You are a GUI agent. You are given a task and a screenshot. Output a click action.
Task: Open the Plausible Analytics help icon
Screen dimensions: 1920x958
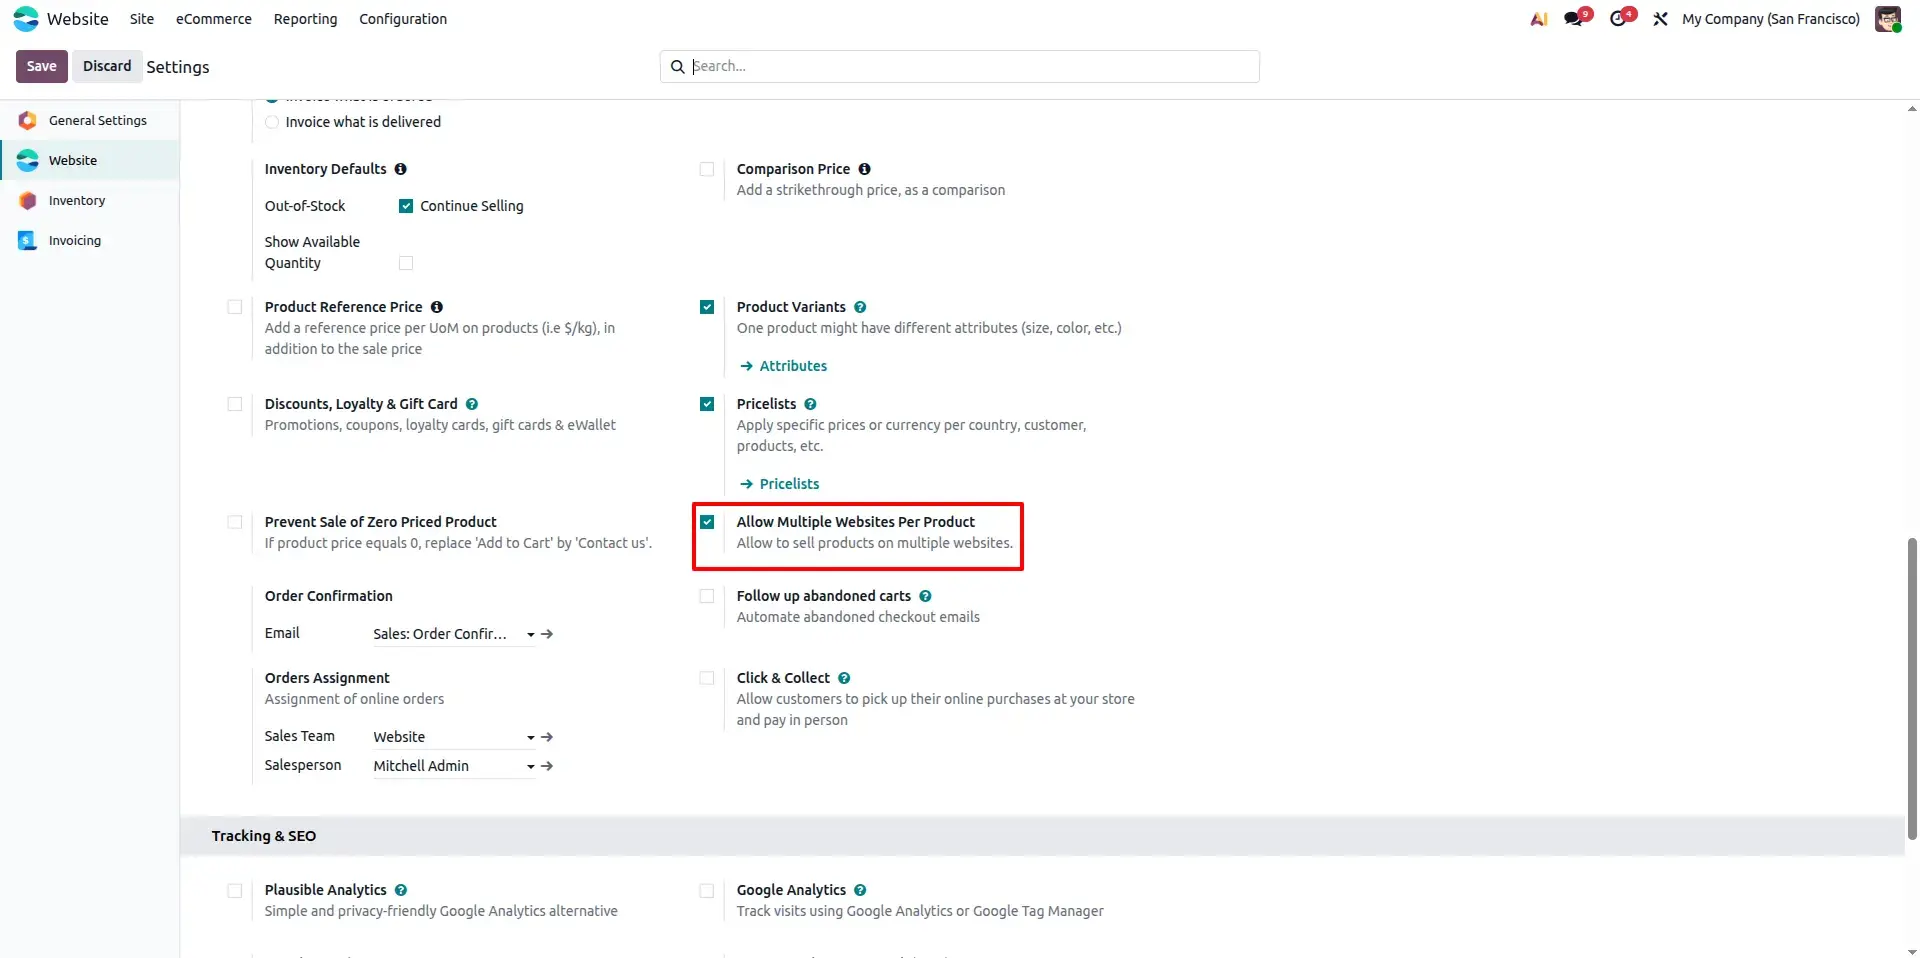pos(400,890)
